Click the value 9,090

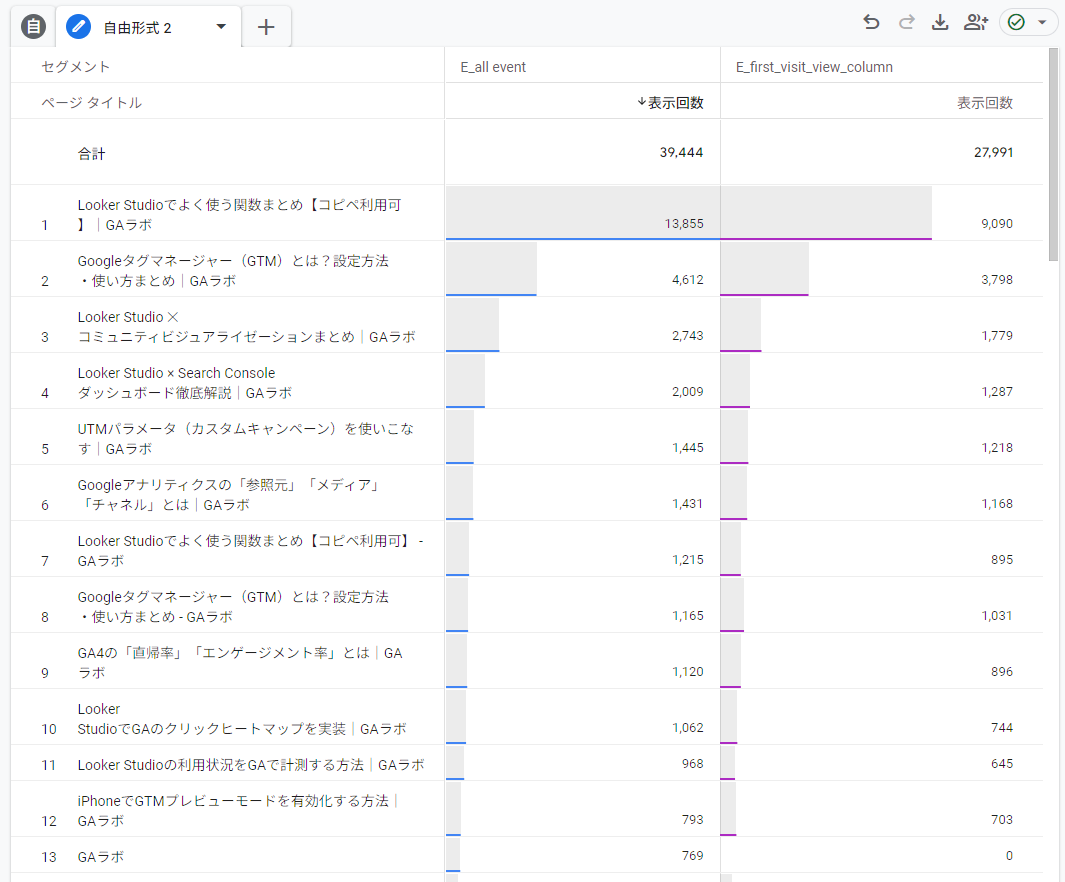click(x=996, y=223)
